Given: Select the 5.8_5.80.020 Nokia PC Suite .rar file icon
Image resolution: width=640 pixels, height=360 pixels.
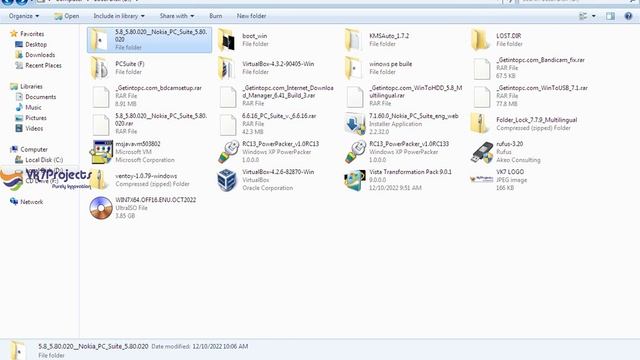Looking at the screenshot, I should pyautogui.click(x=101, y=124).
